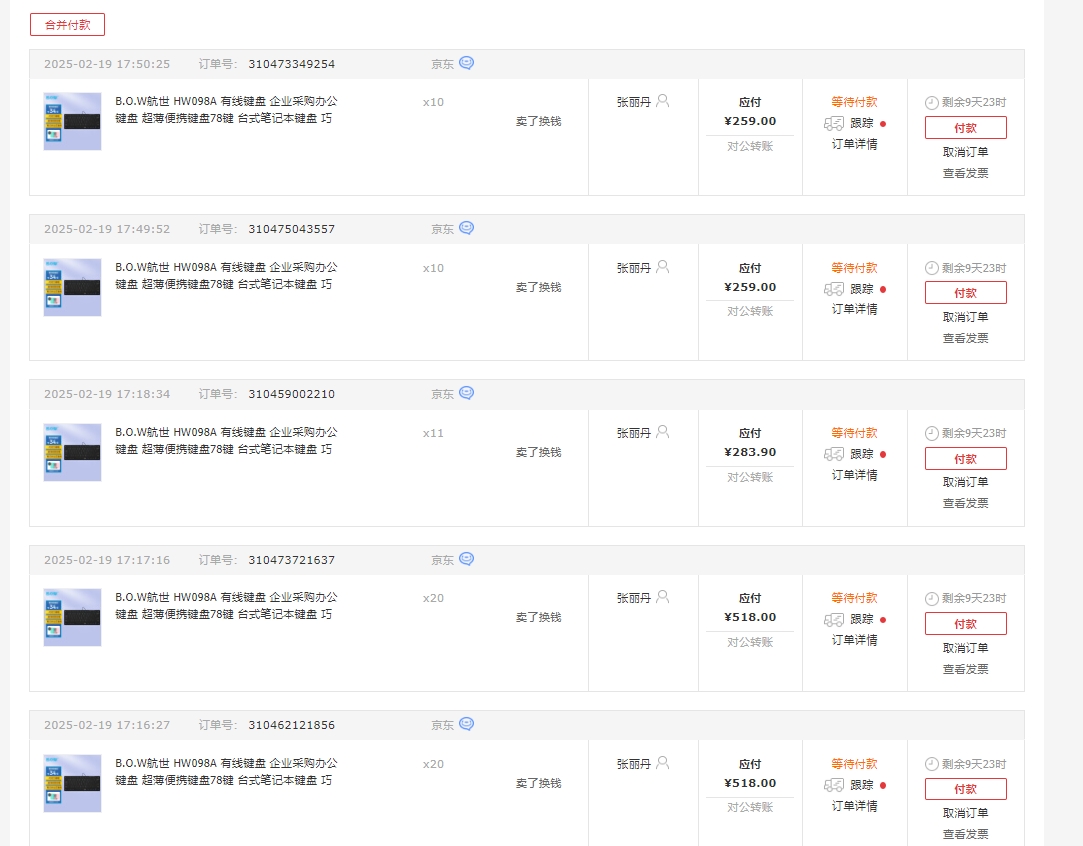
Task: Click 卖了换钱 in order 310473349254
Action: point(539,122)
